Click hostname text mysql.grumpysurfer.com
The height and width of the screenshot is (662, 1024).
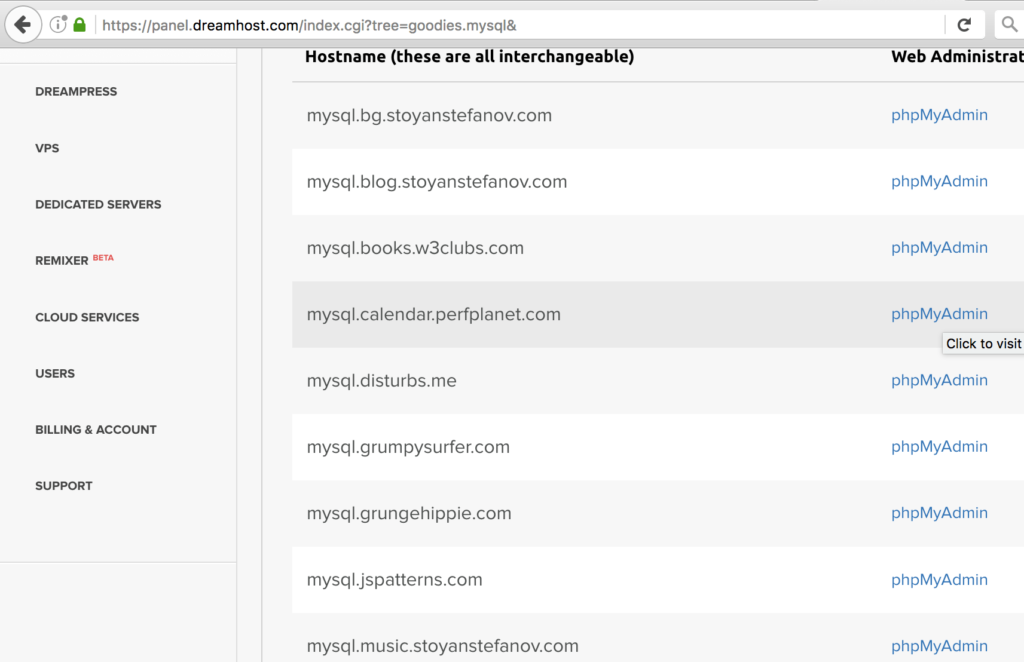tap(408, 447)
